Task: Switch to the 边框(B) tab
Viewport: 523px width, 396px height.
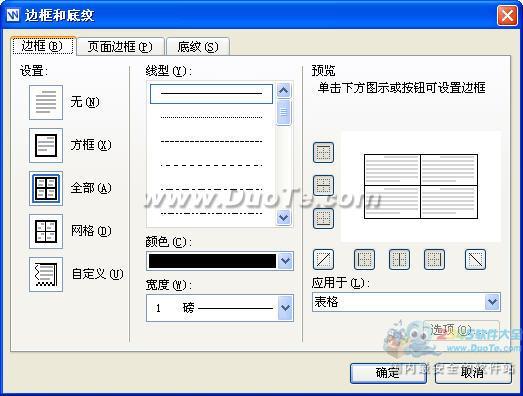Action: [43, 46]
